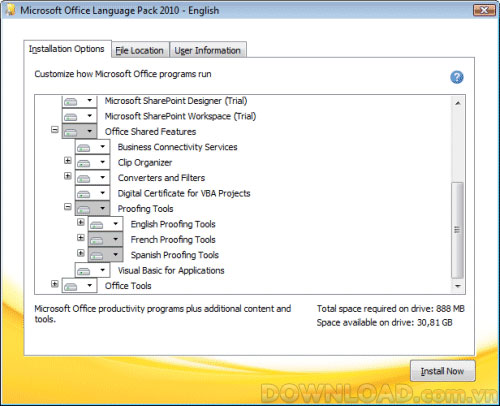Open the help question mark icon

pyautogui.click(x=456, y=77)
